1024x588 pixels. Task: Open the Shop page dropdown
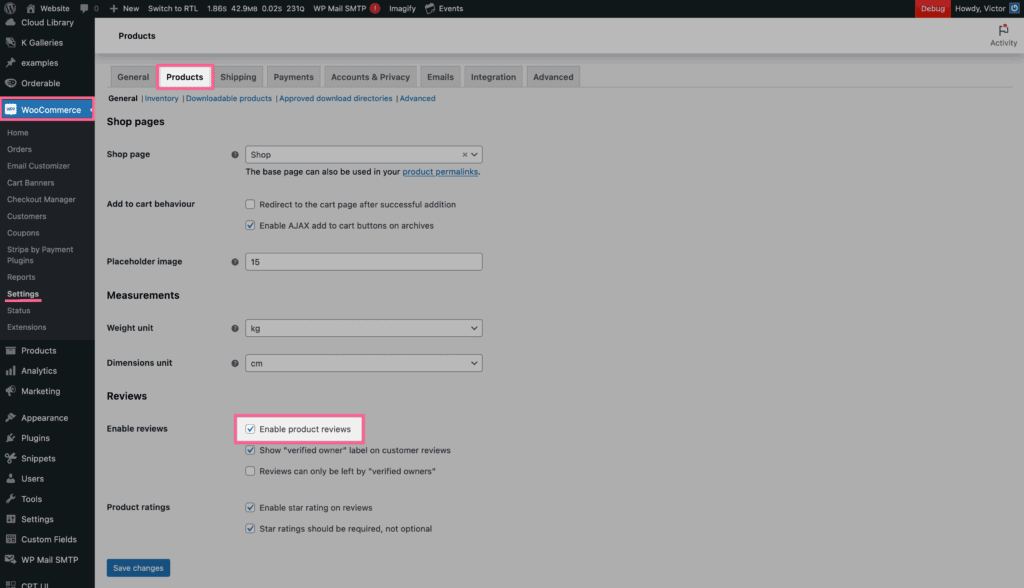364,155
